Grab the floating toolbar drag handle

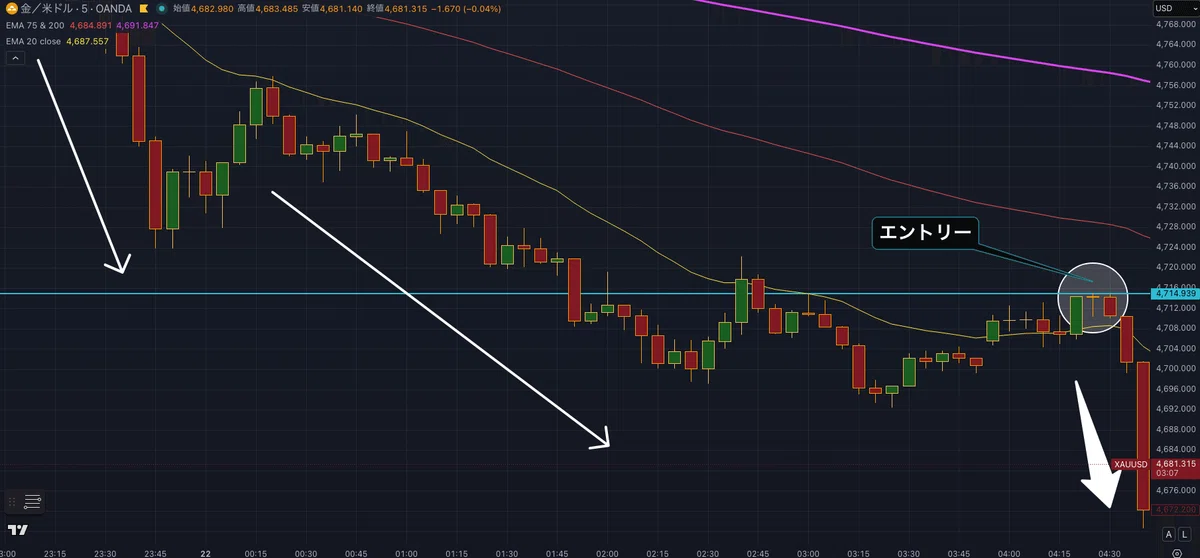tap(12, 501)
